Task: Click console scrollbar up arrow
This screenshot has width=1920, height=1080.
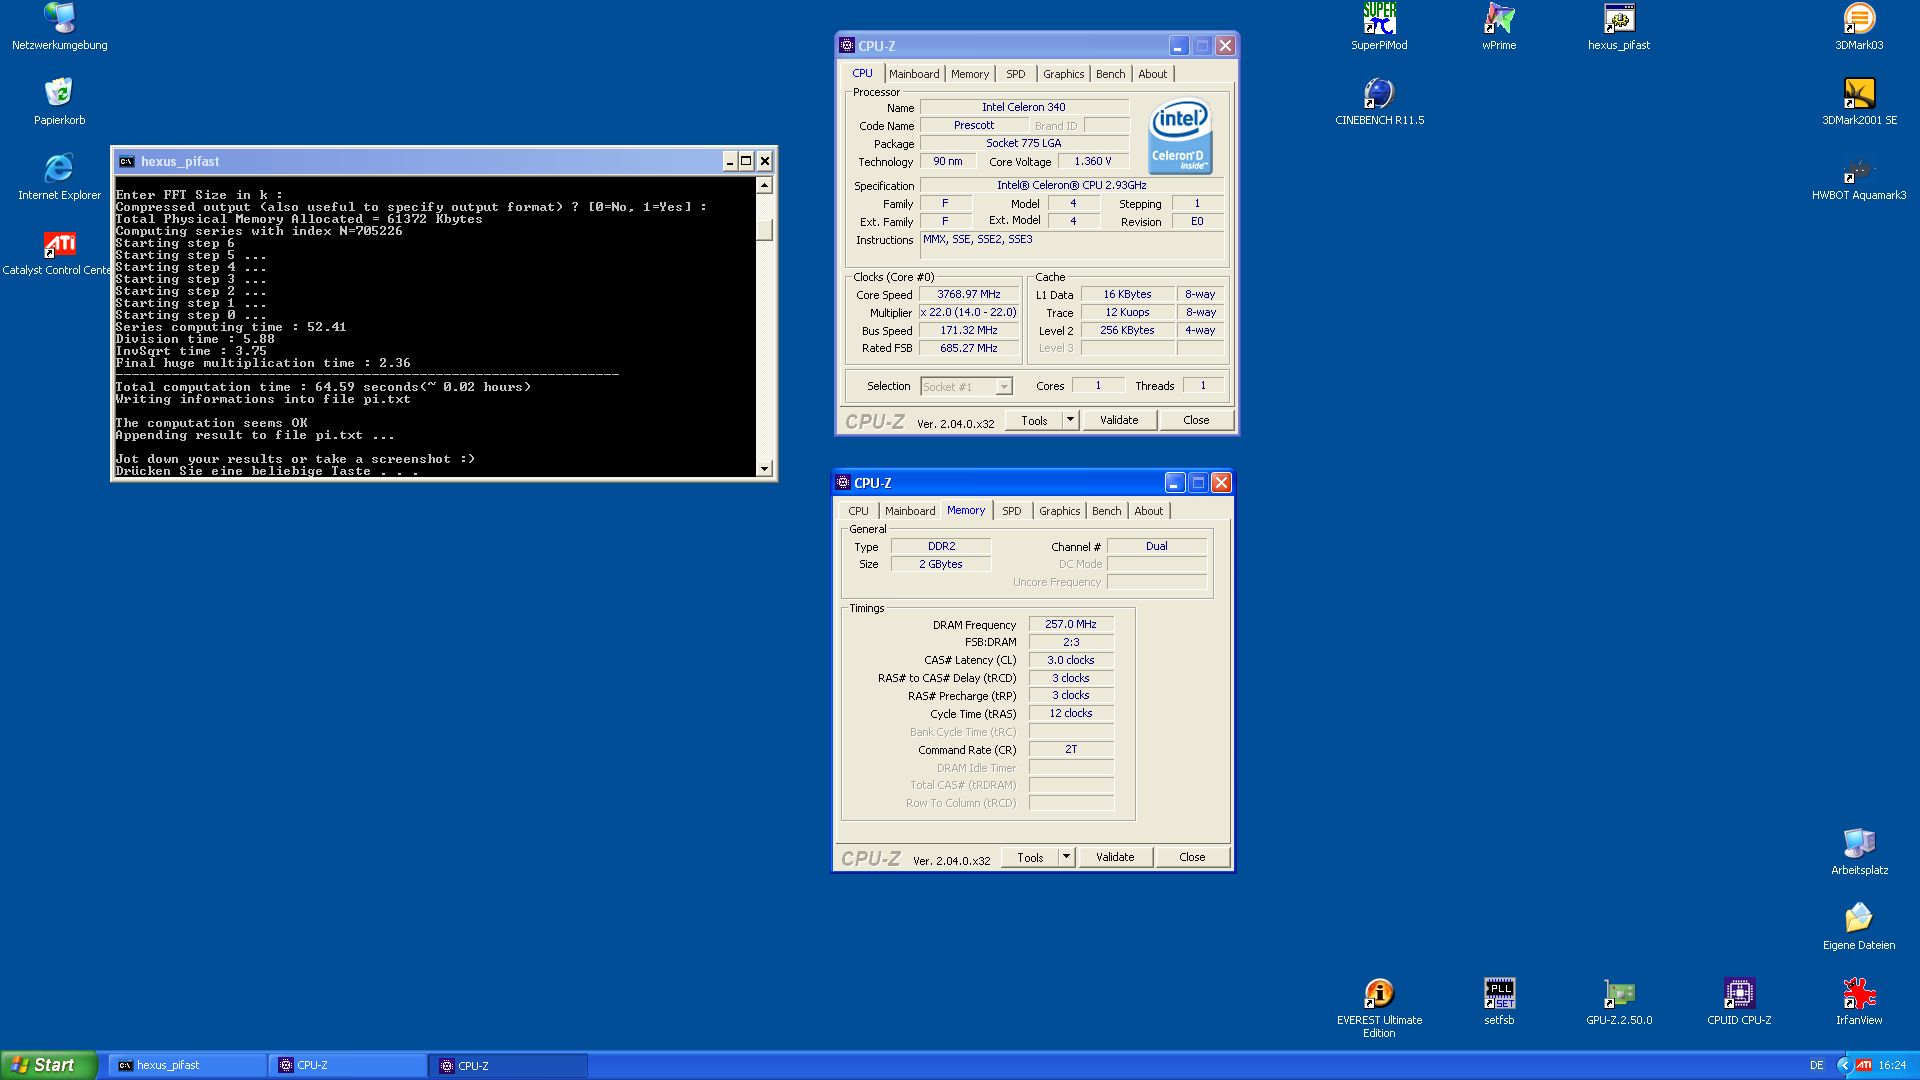Action: pyautogui.click(x=764, y=185)
